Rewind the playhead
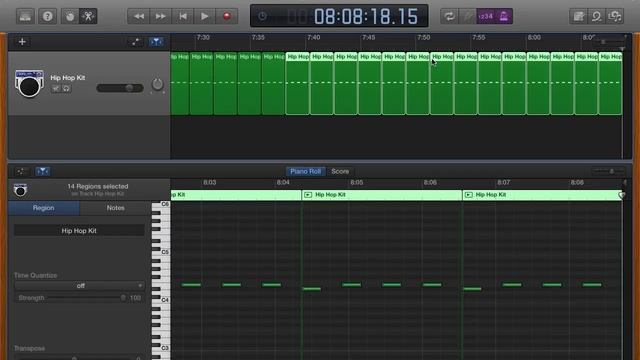640x360 pixels. (x=138, y=16)
